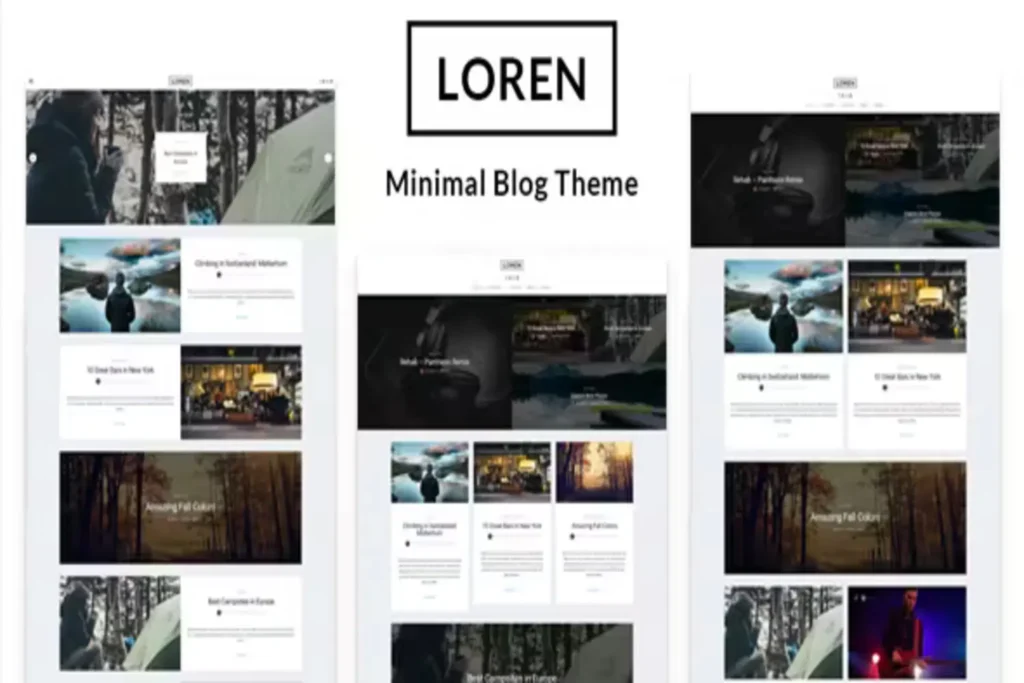The image size is (1024, 683).
Task: Click the guitarist concert thumbnail in right preview
Action: [x=906, y=632]
